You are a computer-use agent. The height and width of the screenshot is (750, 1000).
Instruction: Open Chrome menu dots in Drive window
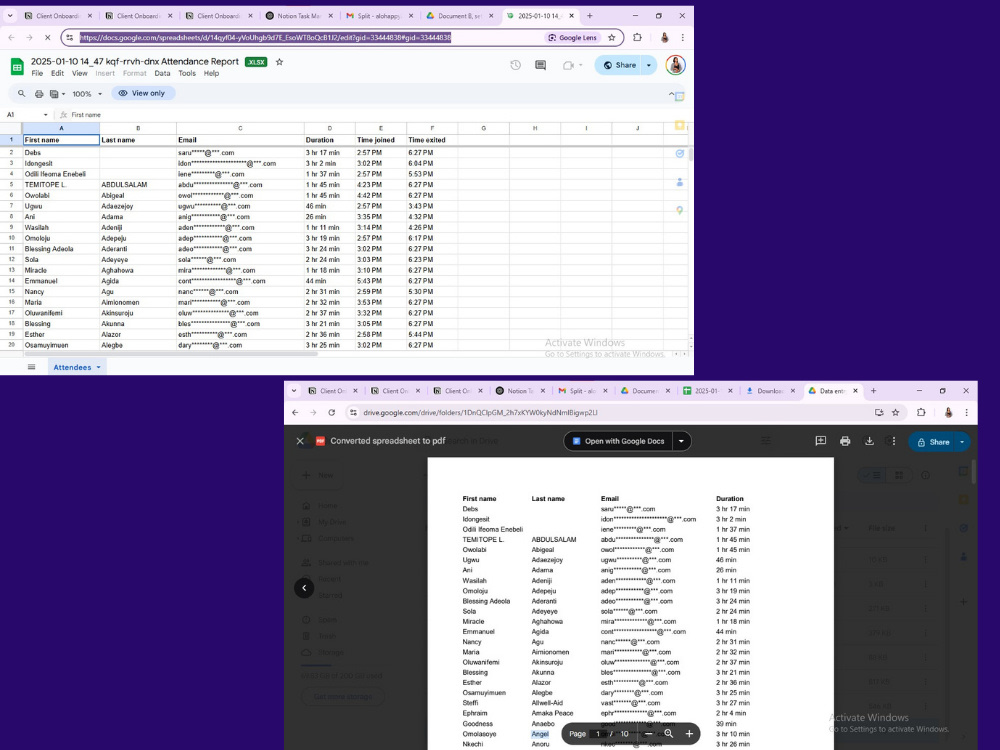pos(967,413)
